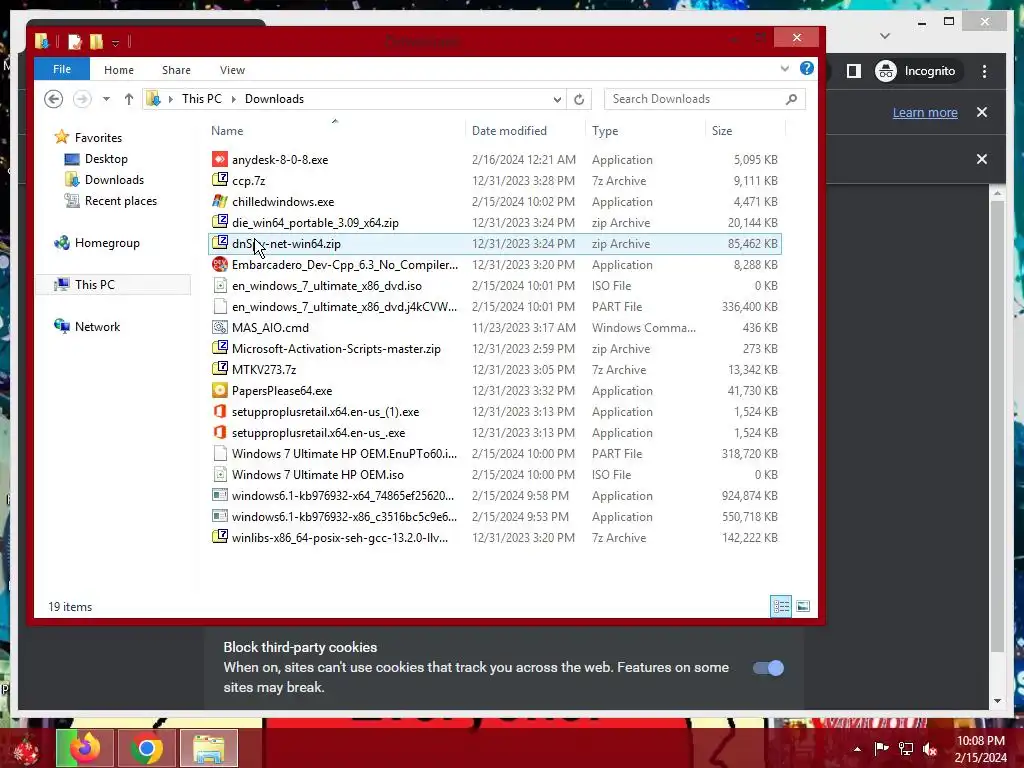Open File Explorer from the taskbar
The width and height of the screenshot is (1024, 768).
point(209,748)
